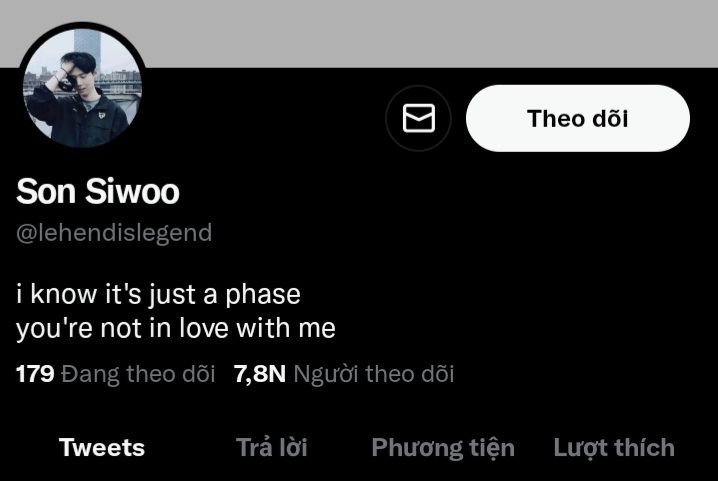Select the Lượt thích likes tab
Screen dimensions: 718x481
coord(614,448)
